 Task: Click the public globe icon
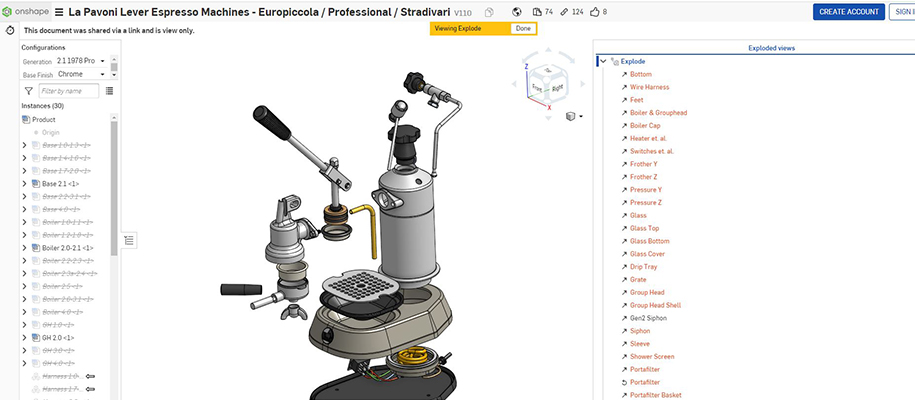pyautogui.click(x=516, y=12)
